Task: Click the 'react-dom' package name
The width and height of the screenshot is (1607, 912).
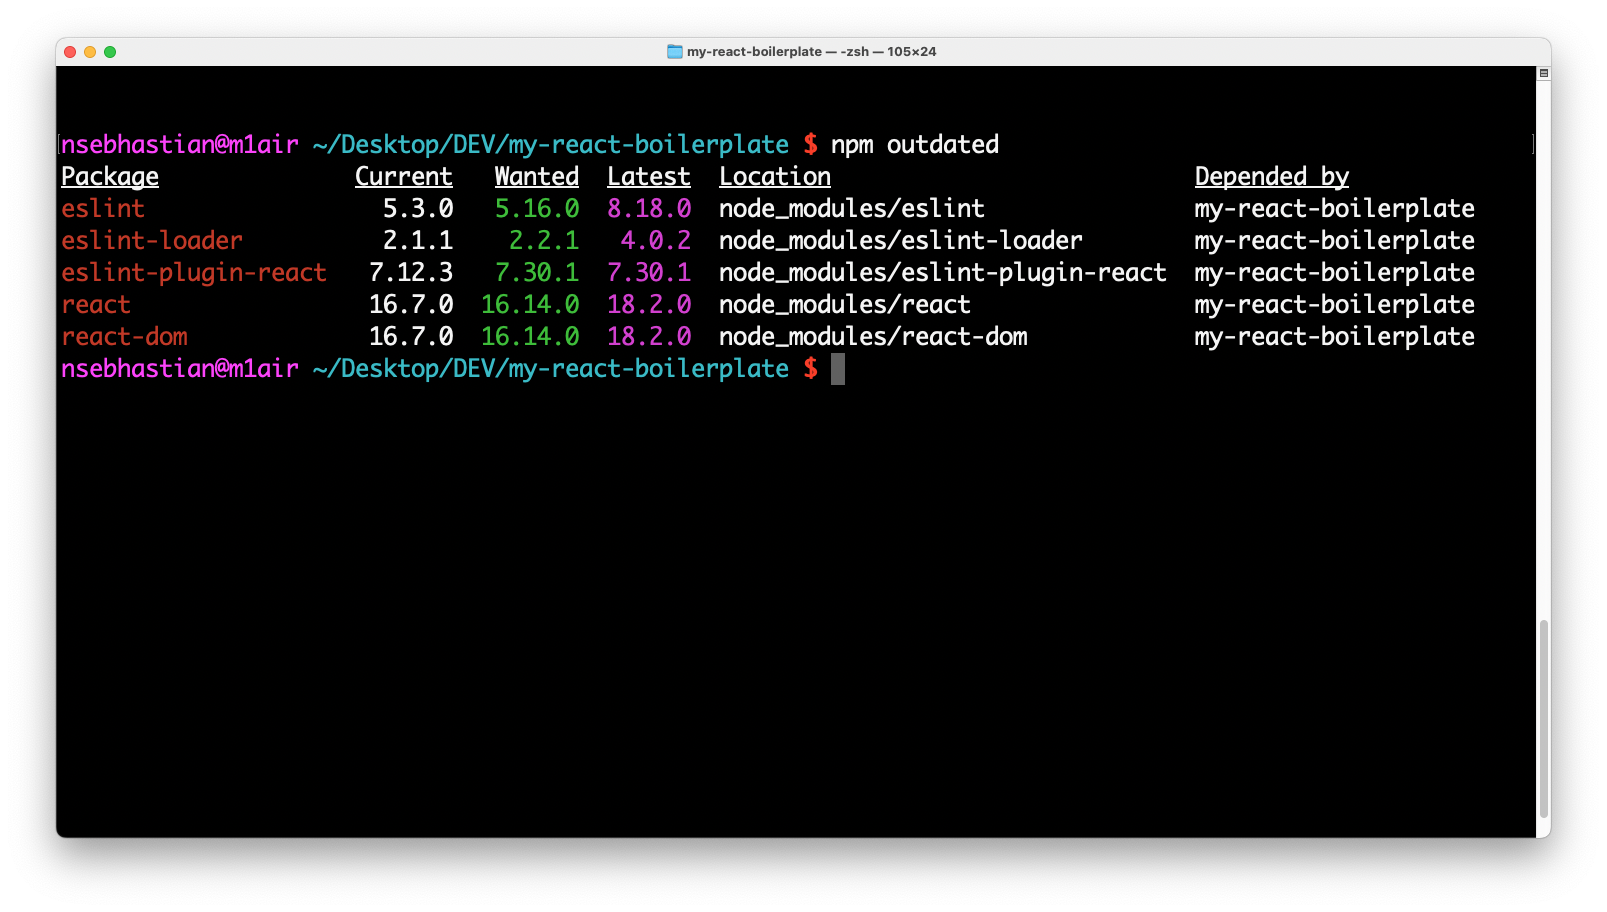Action: pos(124,337)
